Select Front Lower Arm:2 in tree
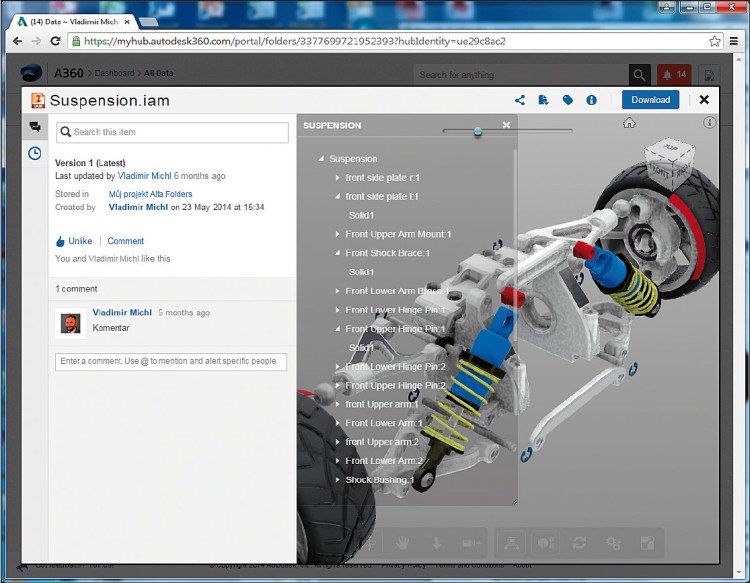750x583 pixels. pos(384,461)
